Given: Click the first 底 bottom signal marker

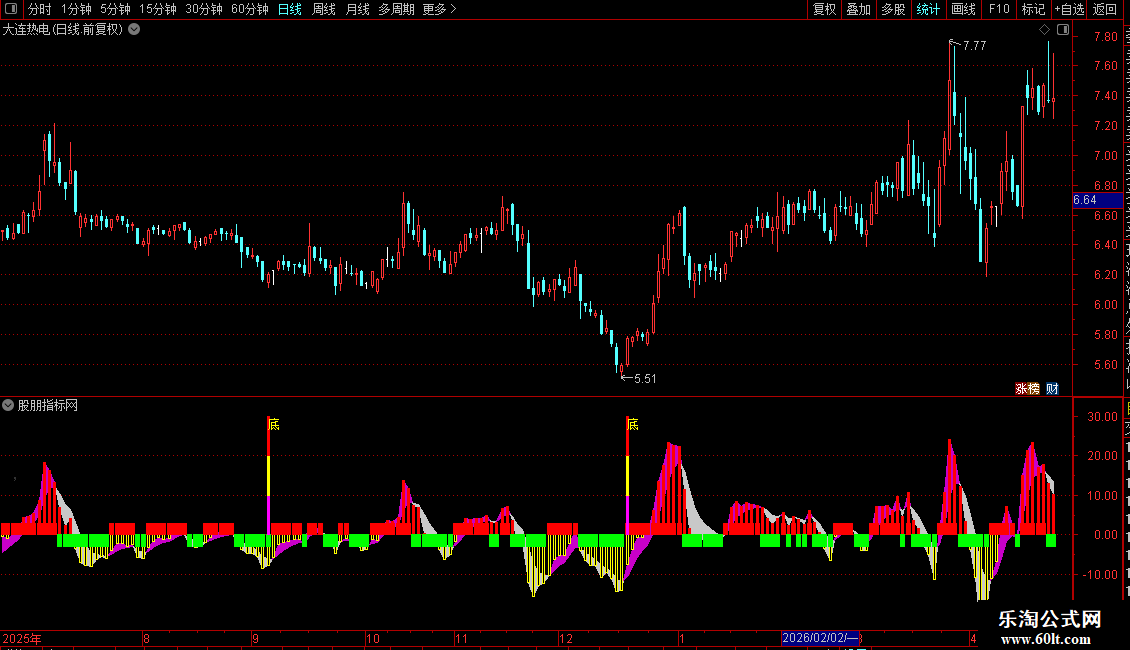Looking at the screenshot, I should coord(274,424).
